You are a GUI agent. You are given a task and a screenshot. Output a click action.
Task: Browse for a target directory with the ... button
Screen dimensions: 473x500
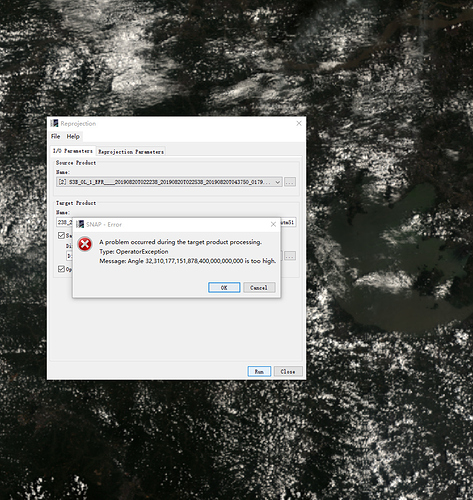(290, 256)
